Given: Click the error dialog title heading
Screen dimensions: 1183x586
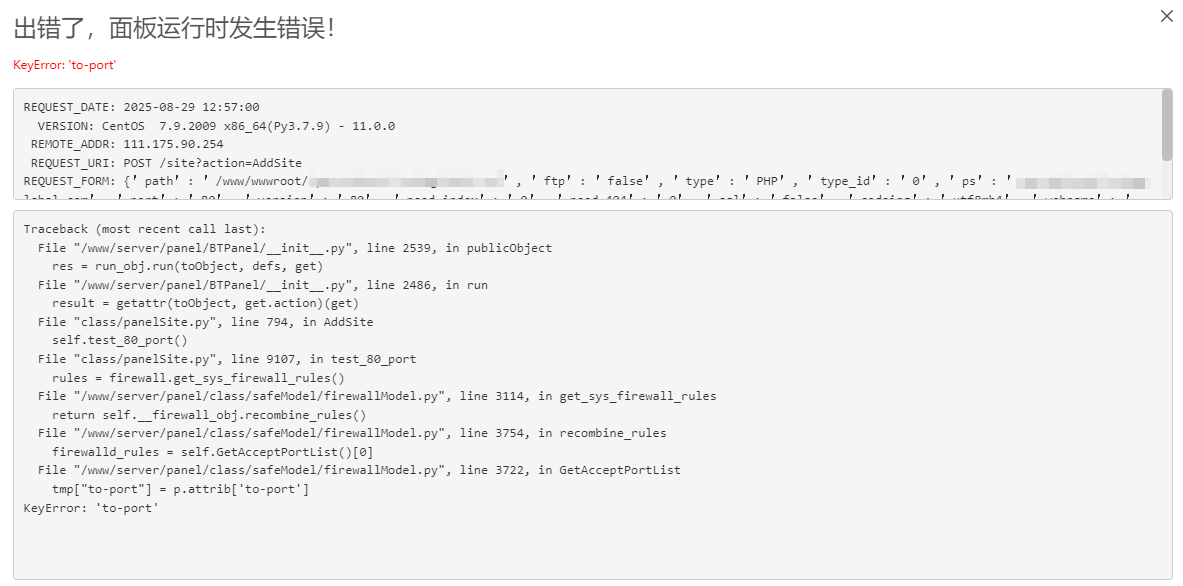Looking at the screenshot, I should (174, 29).
